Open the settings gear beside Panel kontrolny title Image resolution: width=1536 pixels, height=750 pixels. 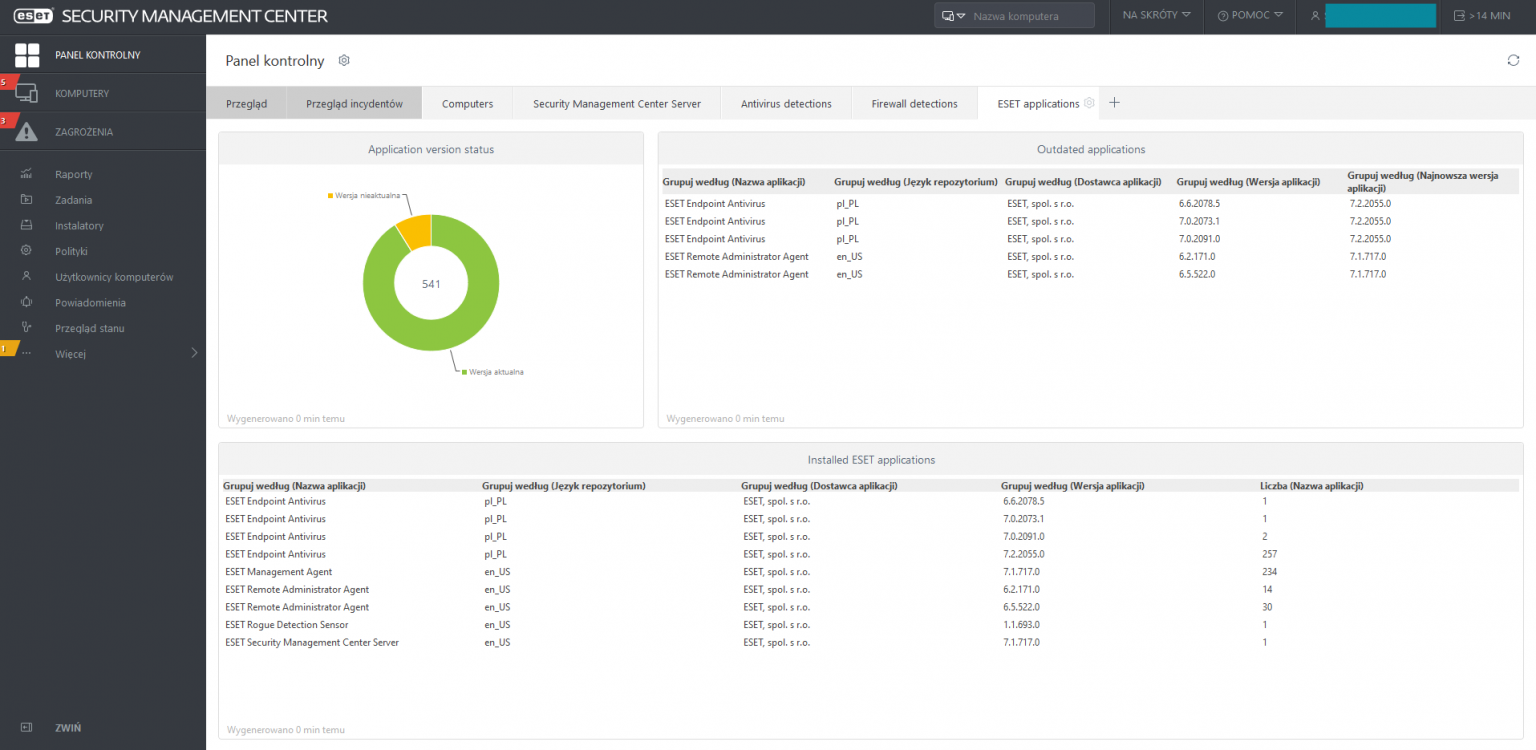(344, 61)
